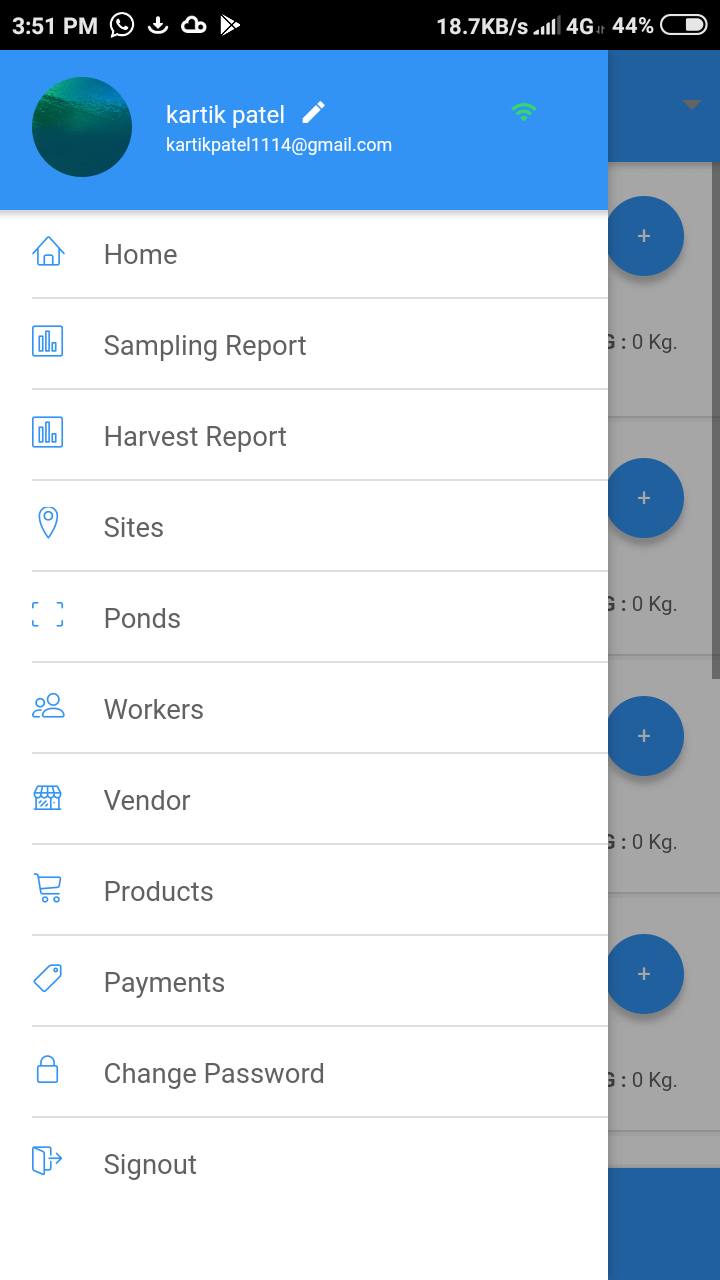The width and height of the screenshot is (720, 1280).
Task: Tap the Workers people icon
Action: click(x=48, y=707)
